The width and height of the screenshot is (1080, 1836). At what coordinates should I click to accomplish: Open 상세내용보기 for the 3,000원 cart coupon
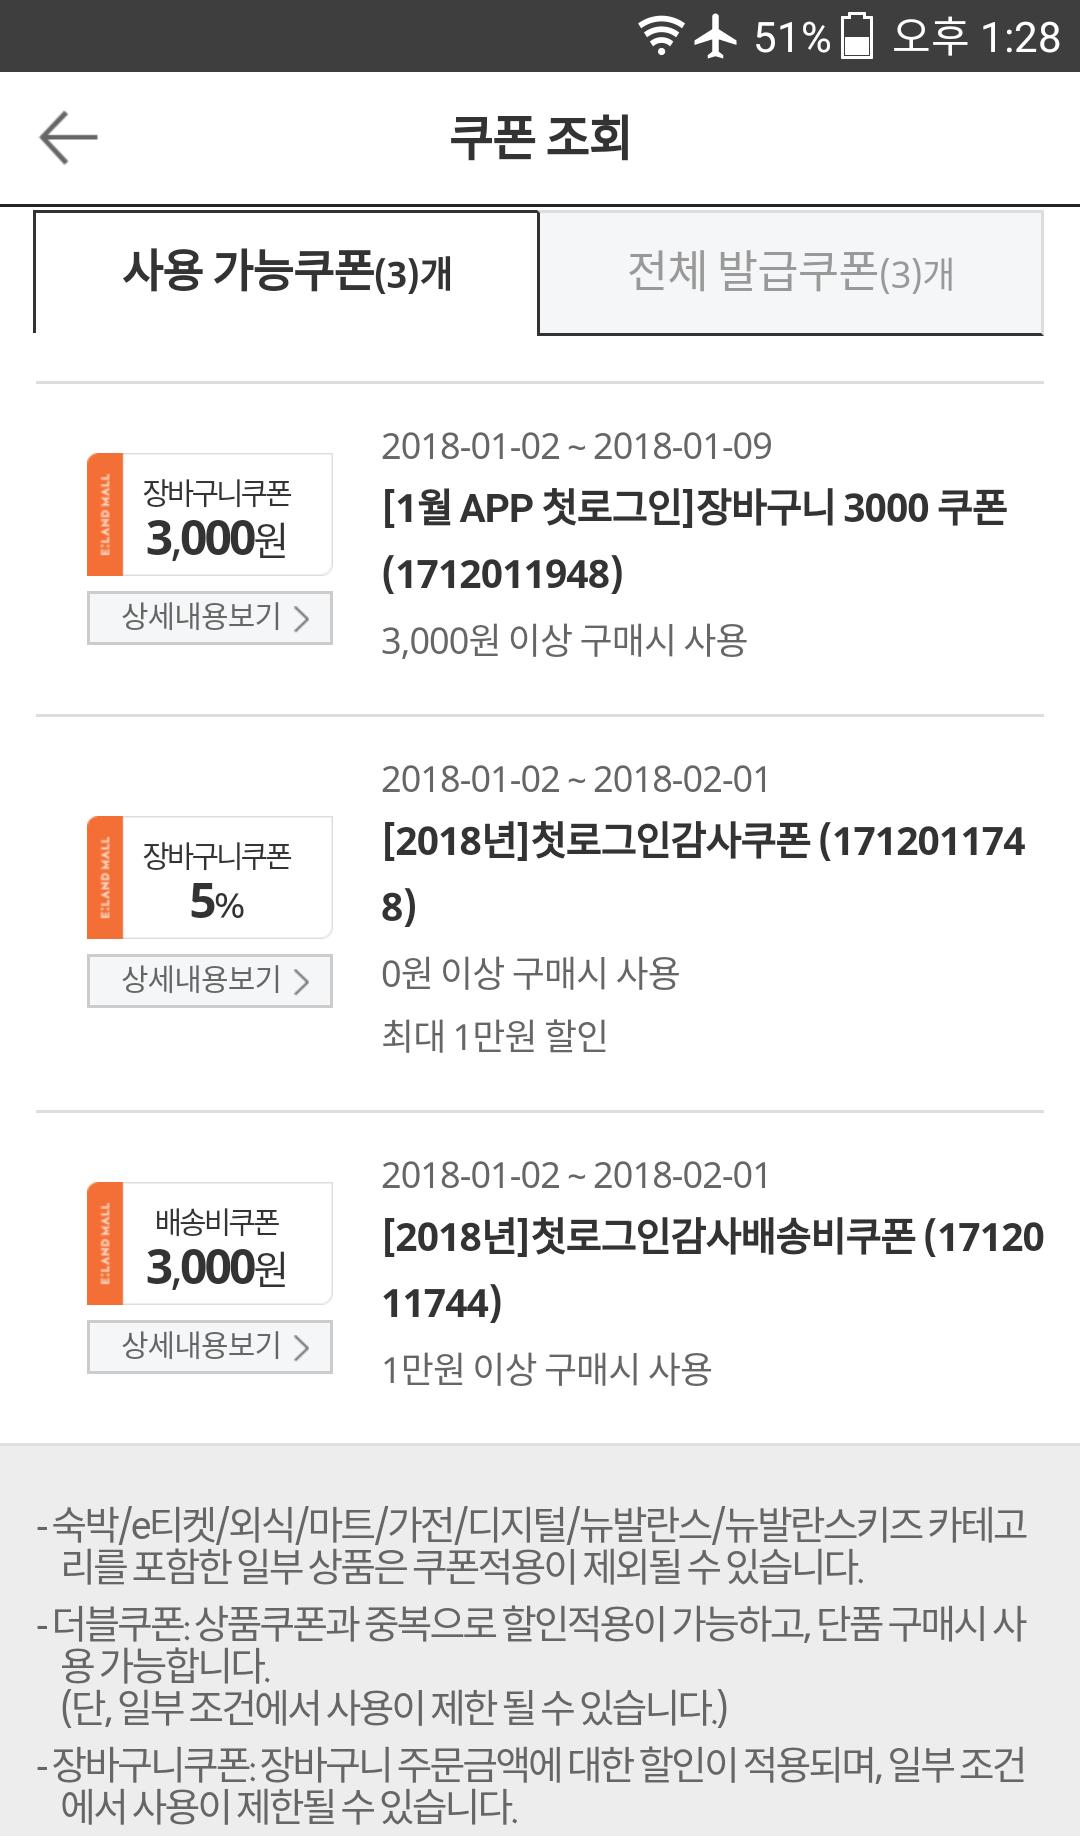point(210,617)
